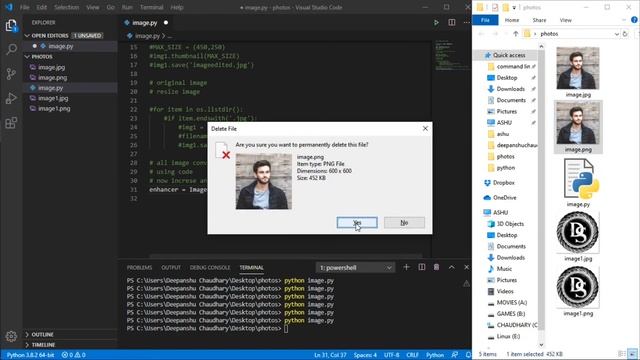Image resolution: width=640 pixels, height=360 pixels.
Task: Switch to the Problems panel tab
Action: (139, 267)
